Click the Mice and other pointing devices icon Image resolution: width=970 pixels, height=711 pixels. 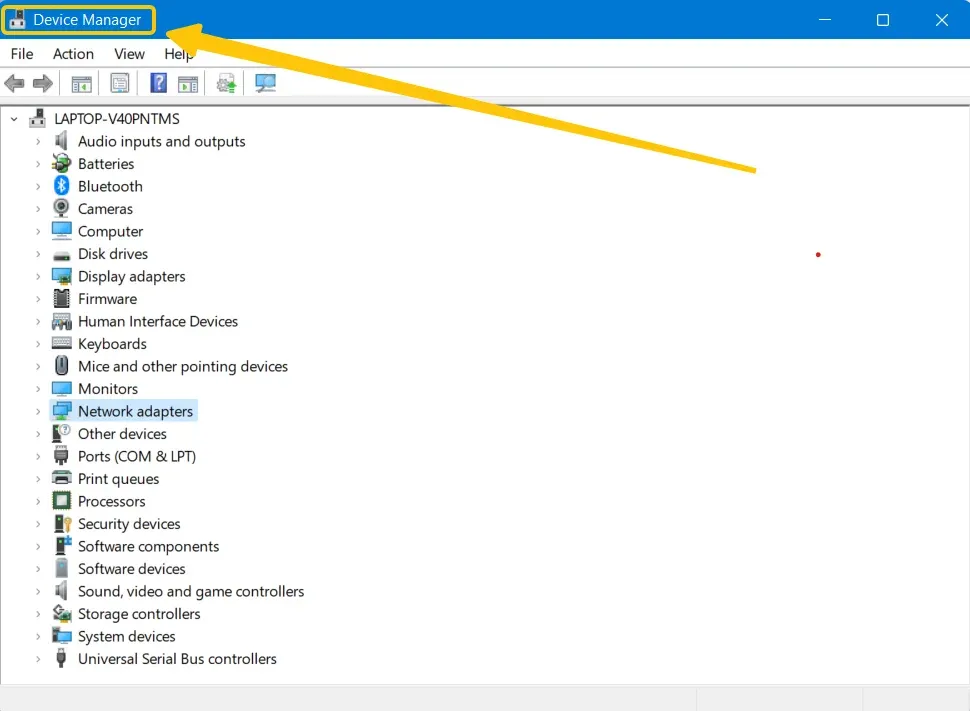point(61,366)
